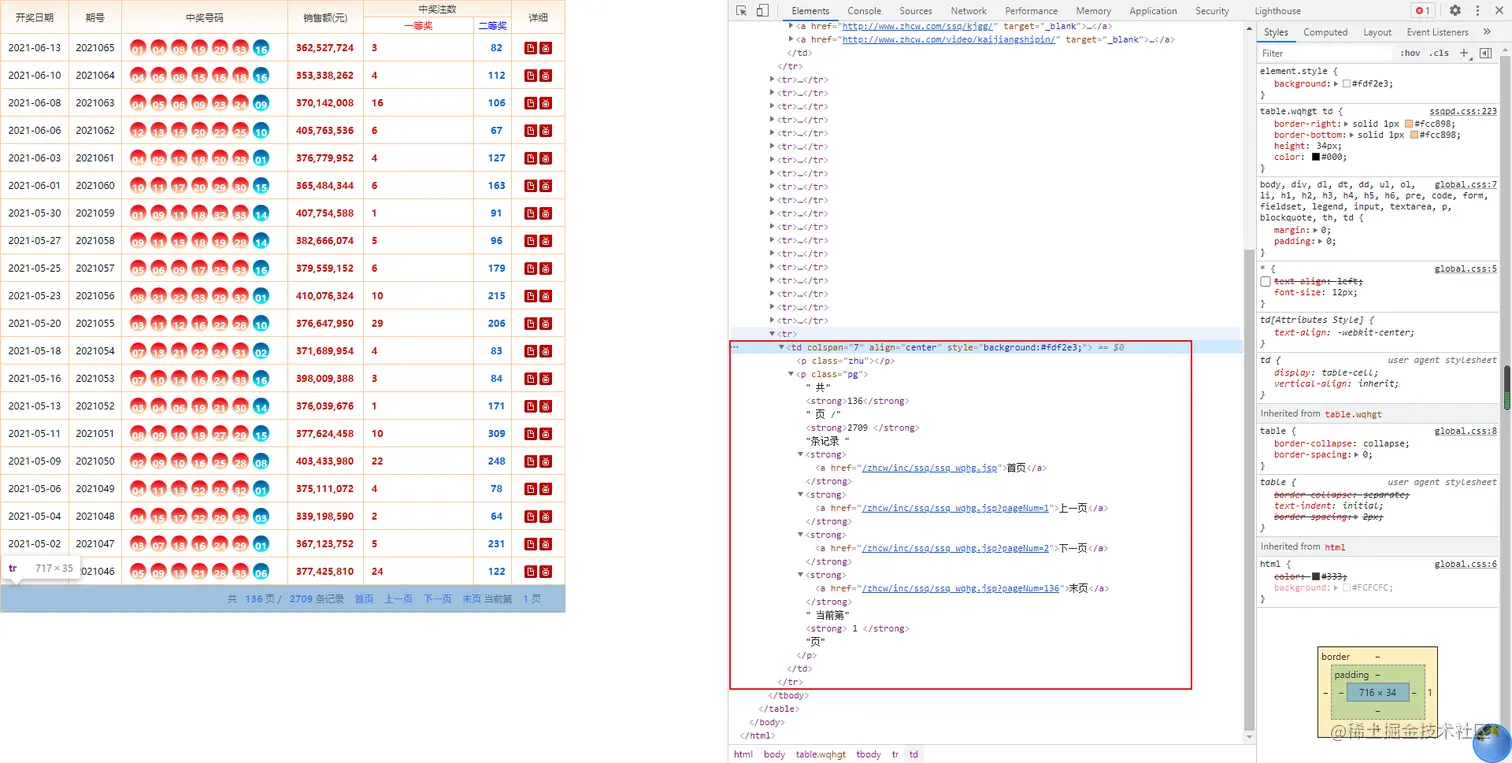The height and width of the screenshot is (763, 1512).
Task: Open detail document icon for 2021064
Action: [x=531, y=75]
